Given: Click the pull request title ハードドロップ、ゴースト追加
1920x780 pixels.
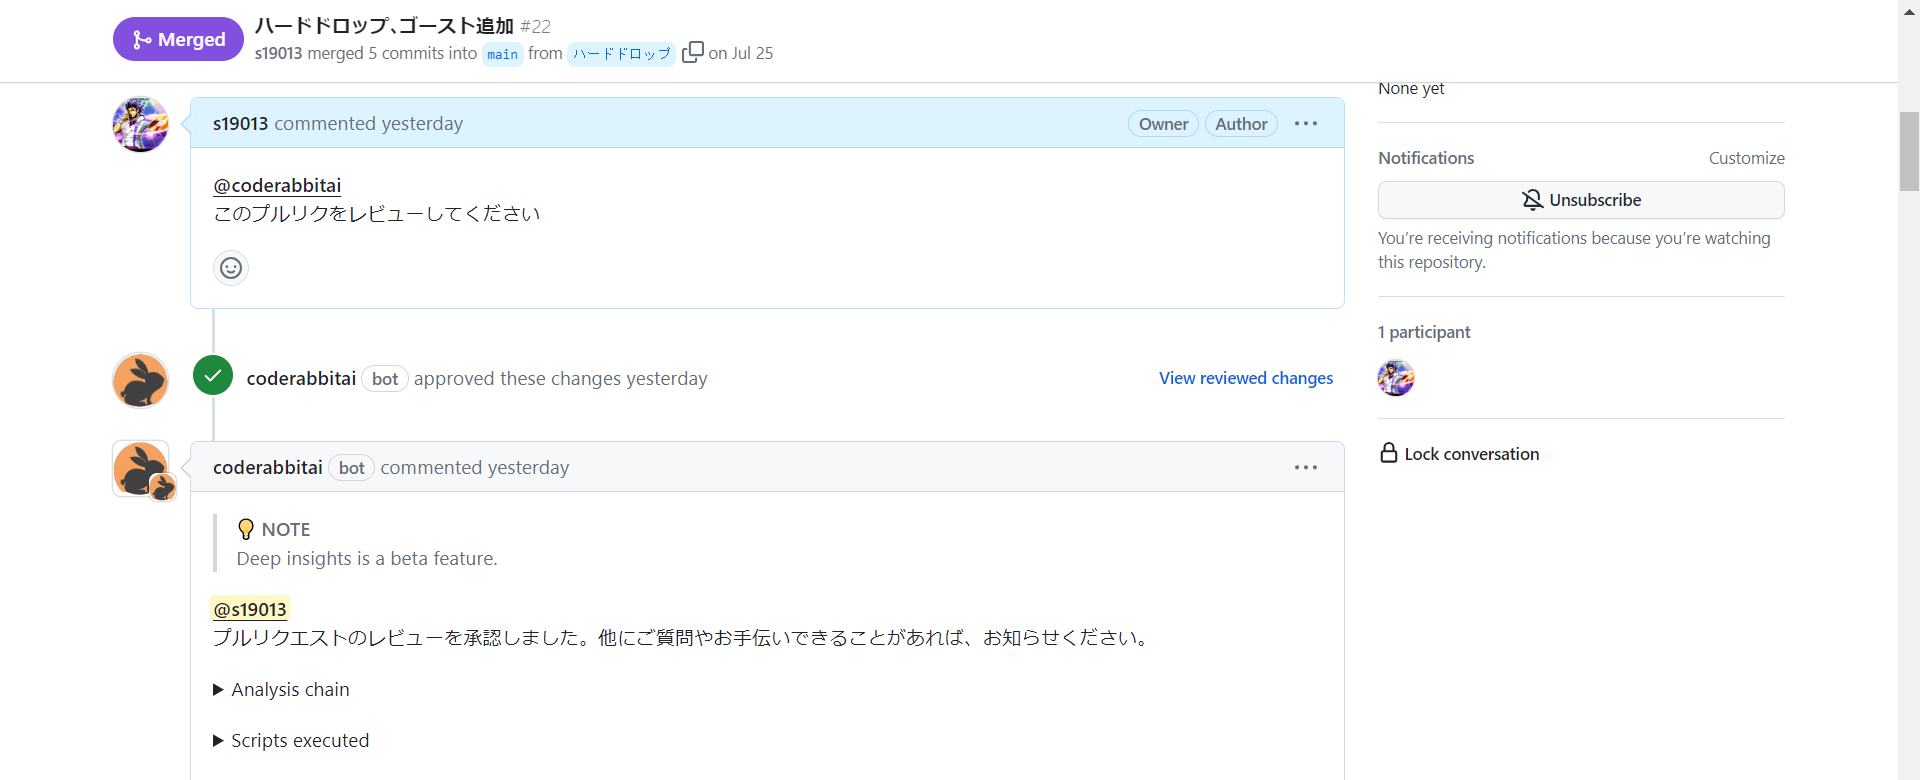Looking at the screenshot, I should pos(384,26).
